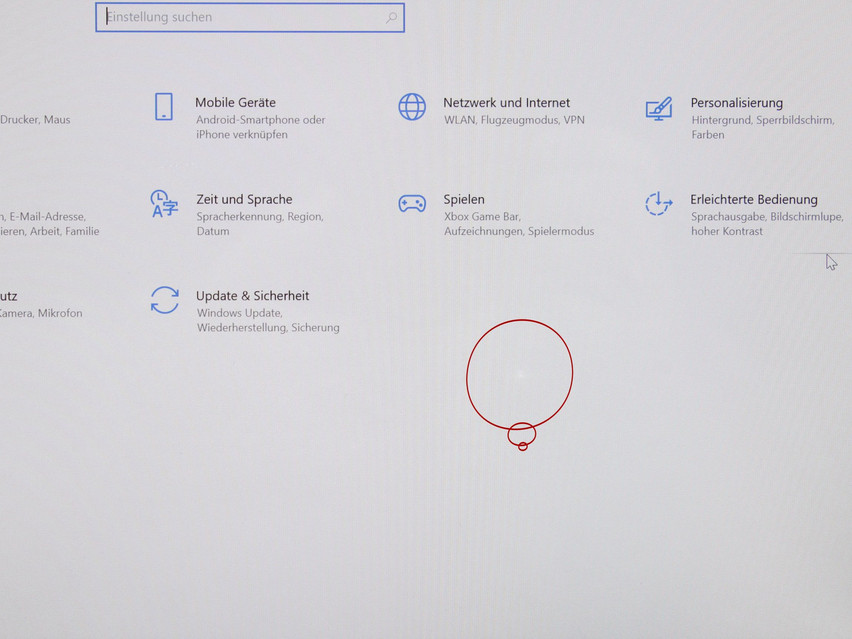Click the Update & Sicherheit refresh arrows icon
This screenshot has height=639, width=852.
[x=165, y=300]
